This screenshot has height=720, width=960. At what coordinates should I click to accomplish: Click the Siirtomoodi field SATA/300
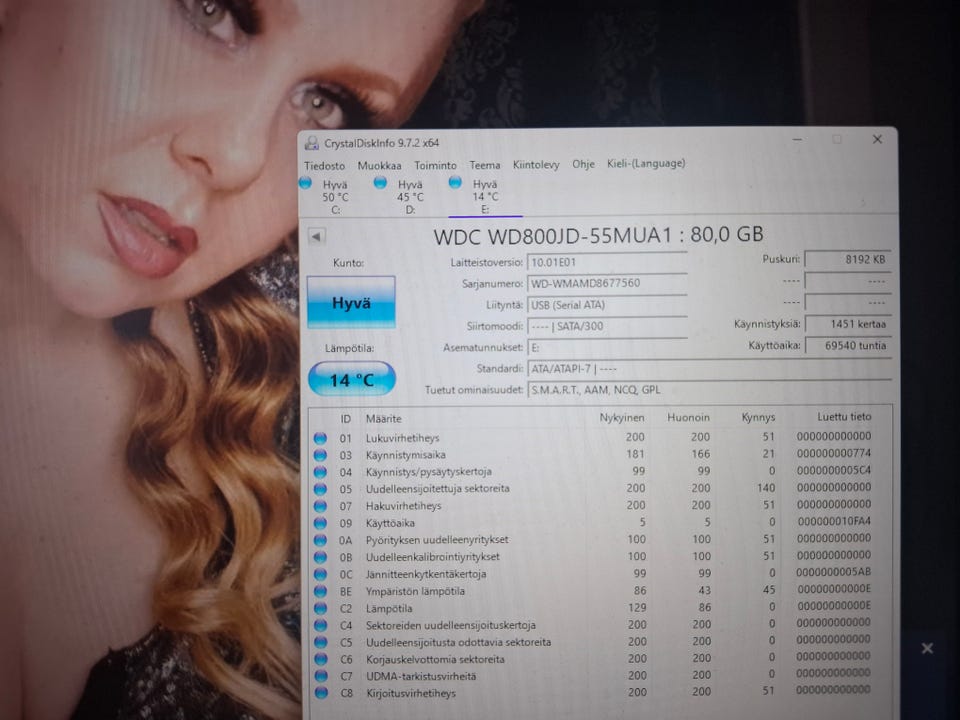click(607, 326)
